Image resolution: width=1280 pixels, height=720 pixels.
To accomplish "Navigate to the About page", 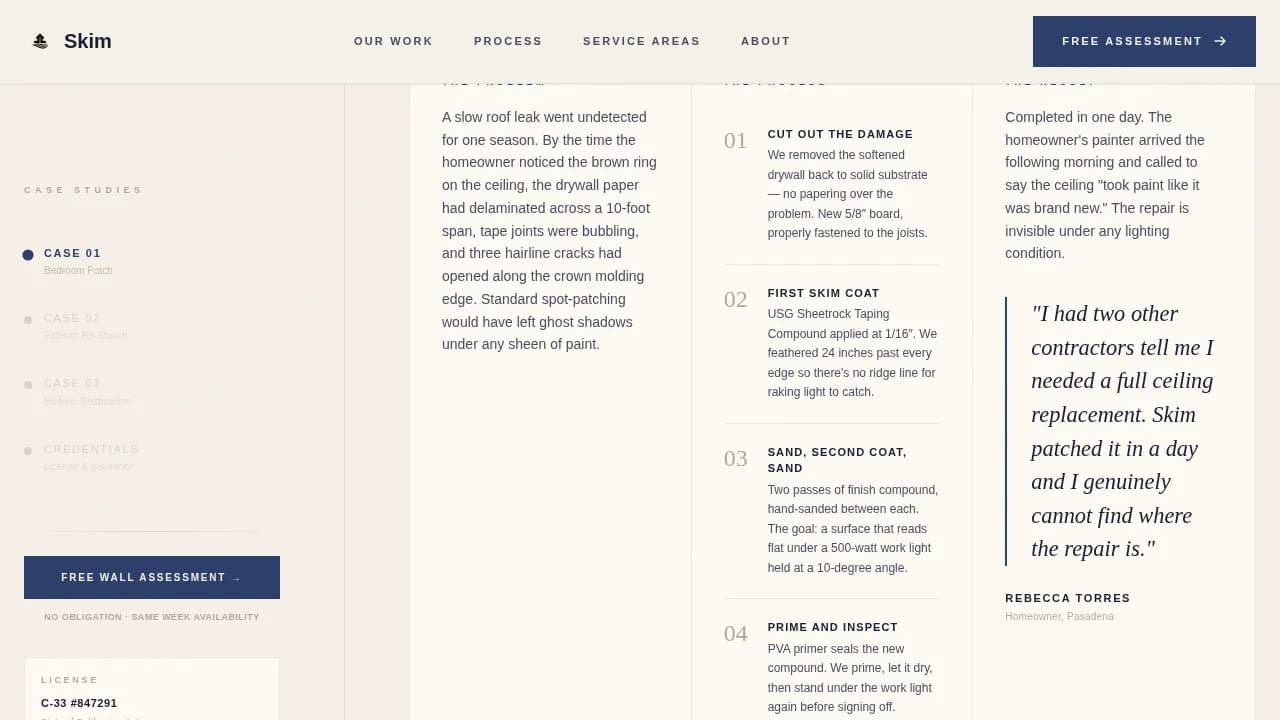I will click(765, 41).
